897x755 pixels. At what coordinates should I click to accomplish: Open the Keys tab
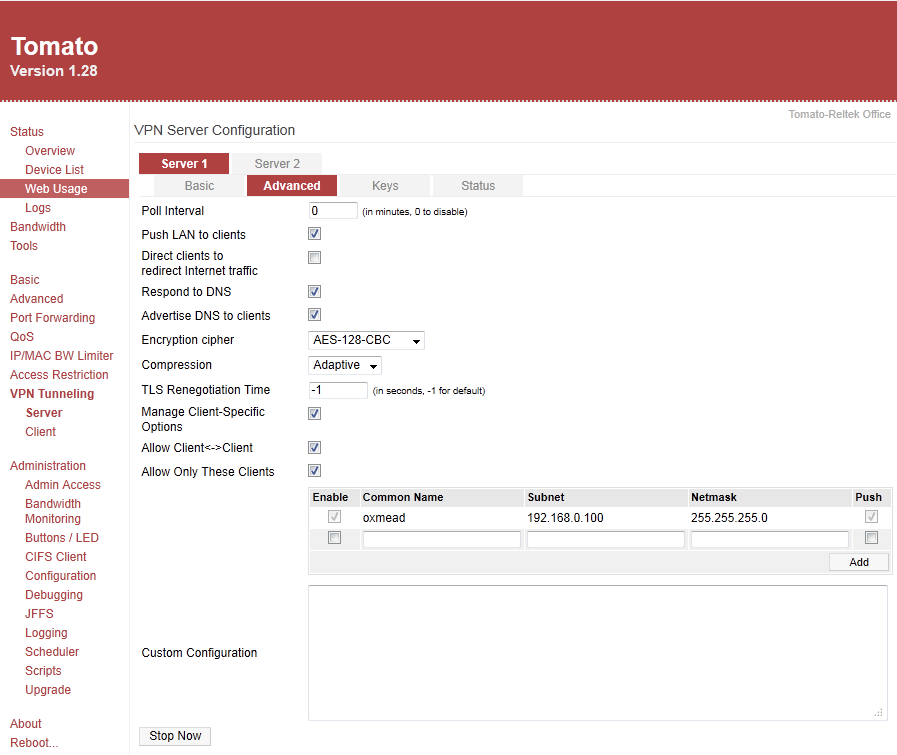(385, 186)
